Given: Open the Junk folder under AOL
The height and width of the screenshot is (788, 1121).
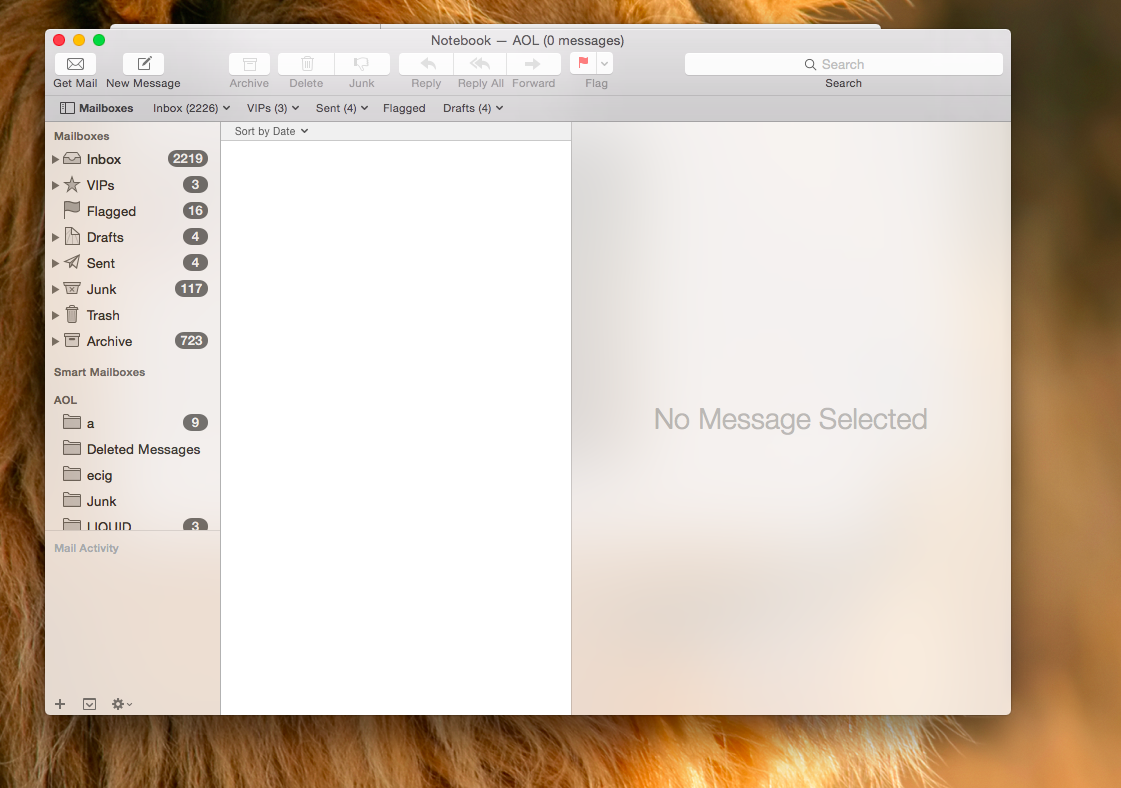Looking at the screenshot, I should tap(132, 501).
